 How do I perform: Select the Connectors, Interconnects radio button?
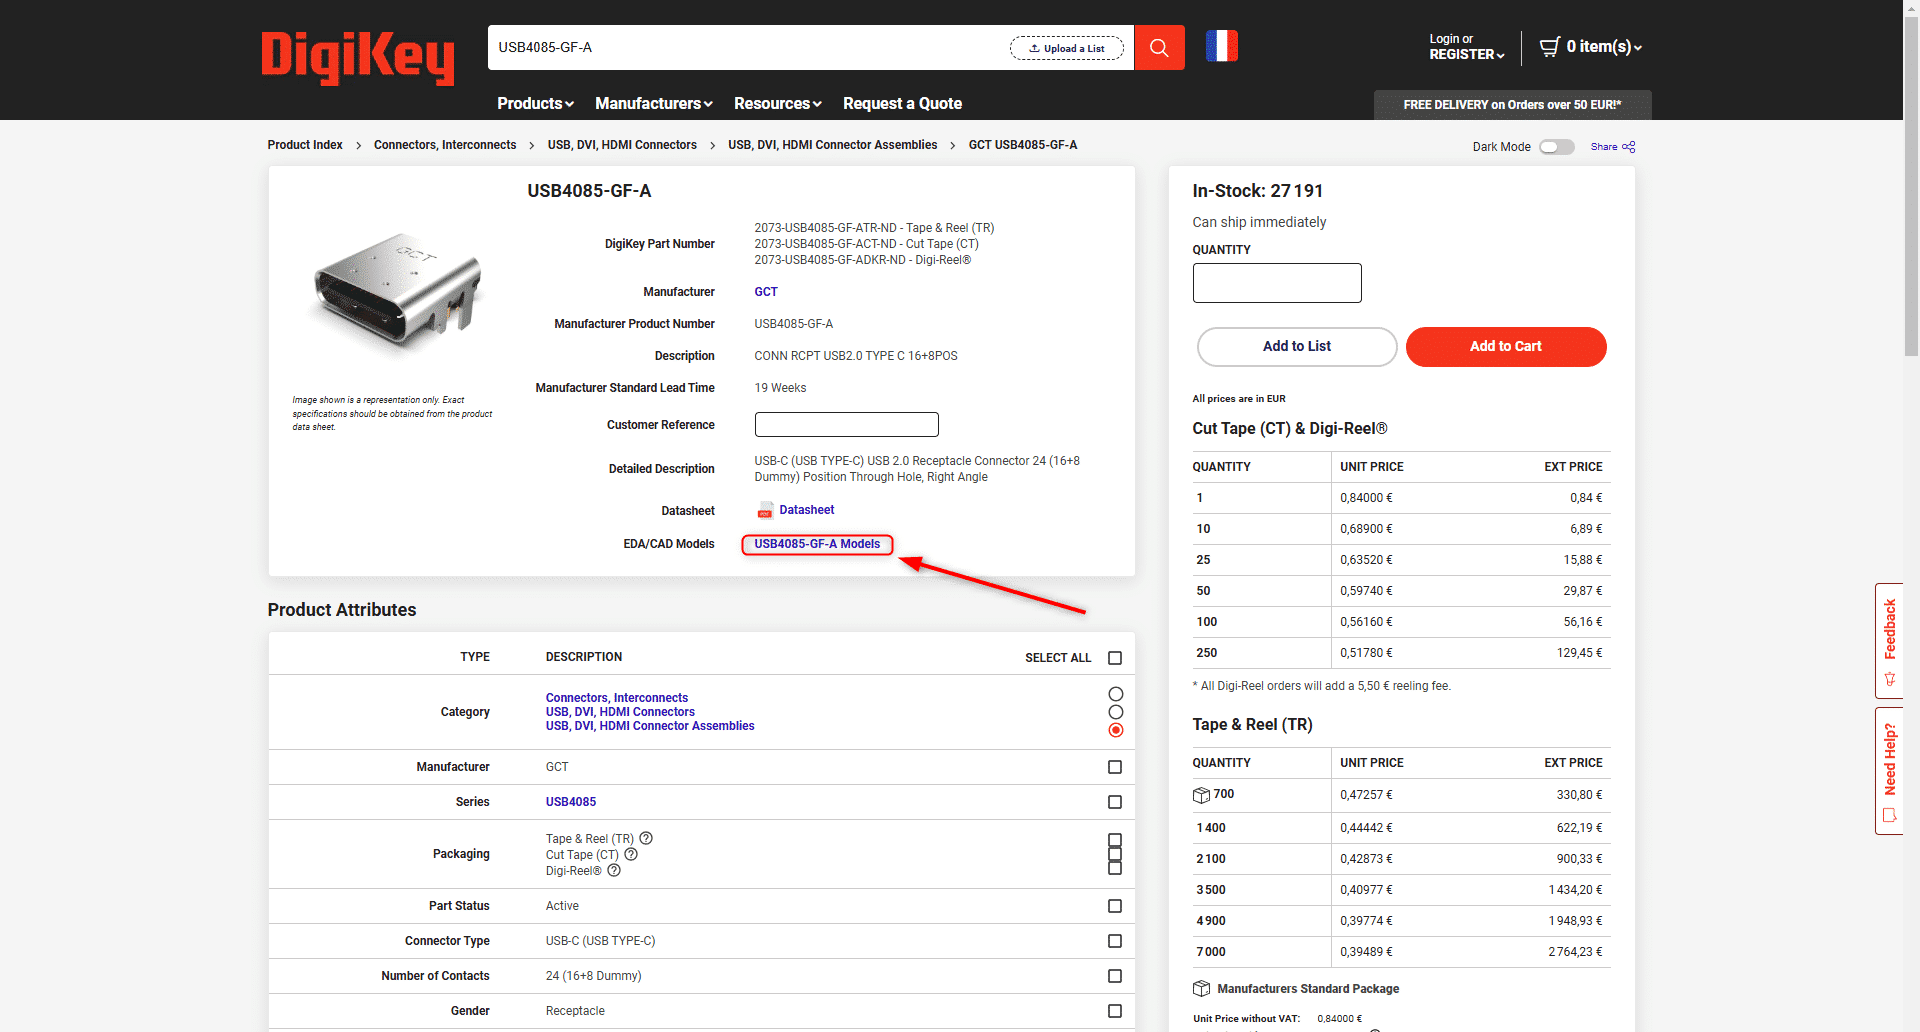pos(1116,694)
